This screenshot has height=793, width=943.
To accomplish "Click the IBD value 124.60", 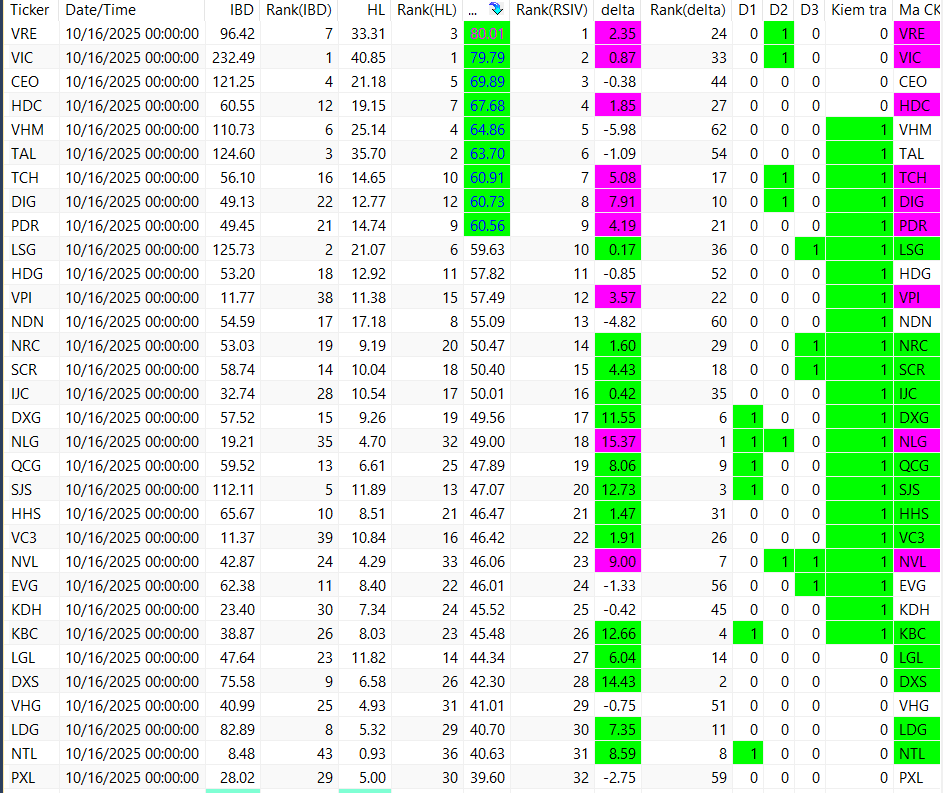I will click(x=233, y=154).
